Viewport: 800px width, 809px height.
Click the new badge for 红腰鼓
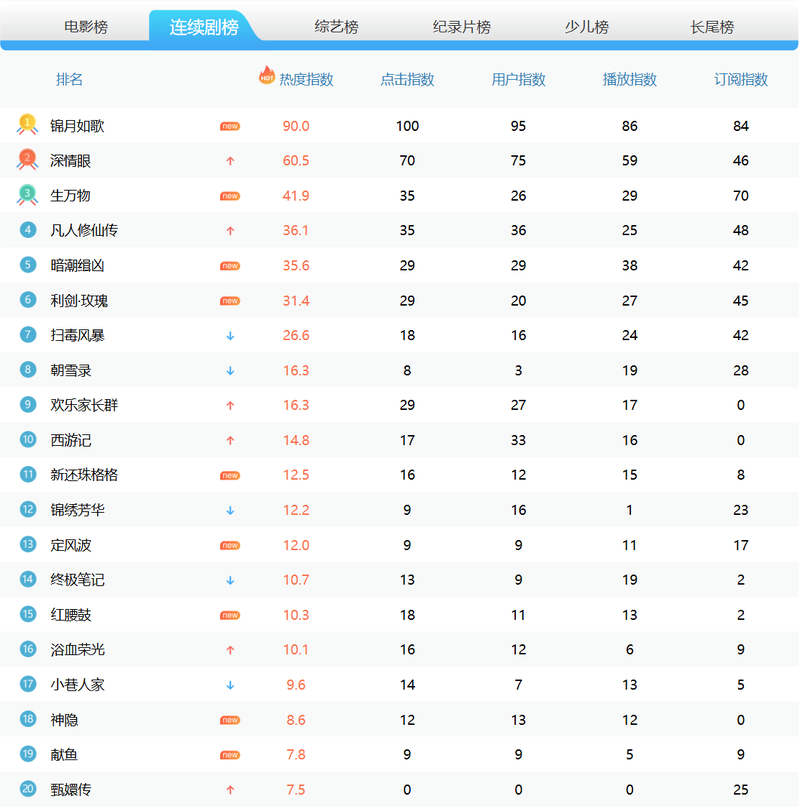pyautogui.click(x=230, y=616)
